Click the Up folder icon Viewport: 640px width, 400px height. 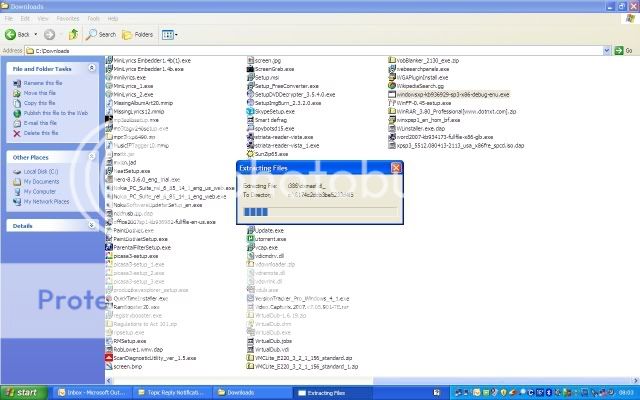tap(75, 34)
